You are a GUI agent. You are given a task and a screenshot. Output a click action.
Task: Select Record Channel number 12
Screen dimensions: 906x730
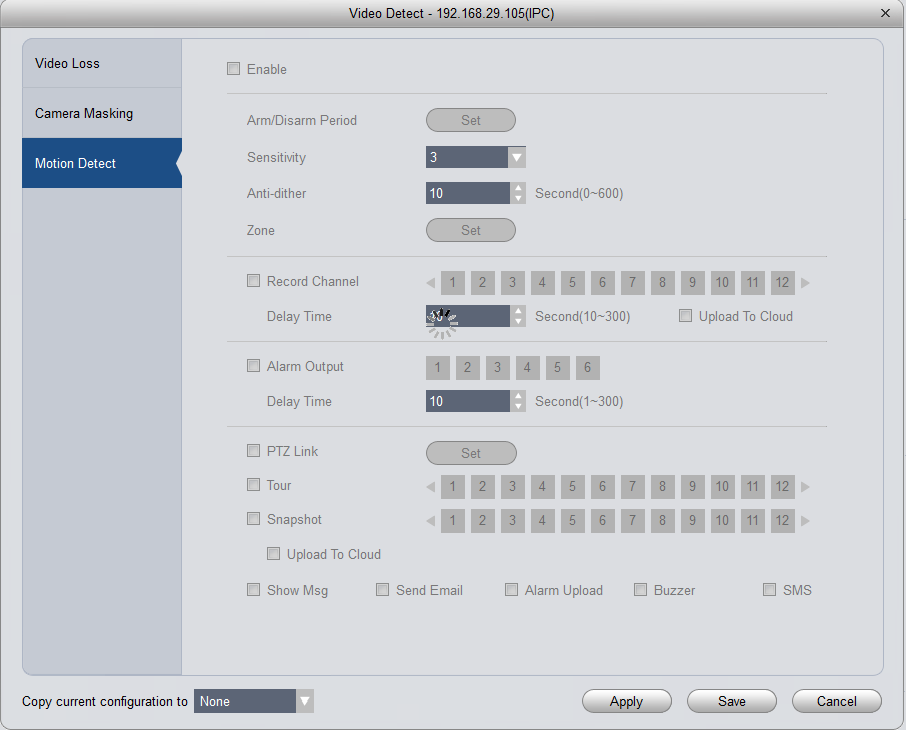click(782, 283)
